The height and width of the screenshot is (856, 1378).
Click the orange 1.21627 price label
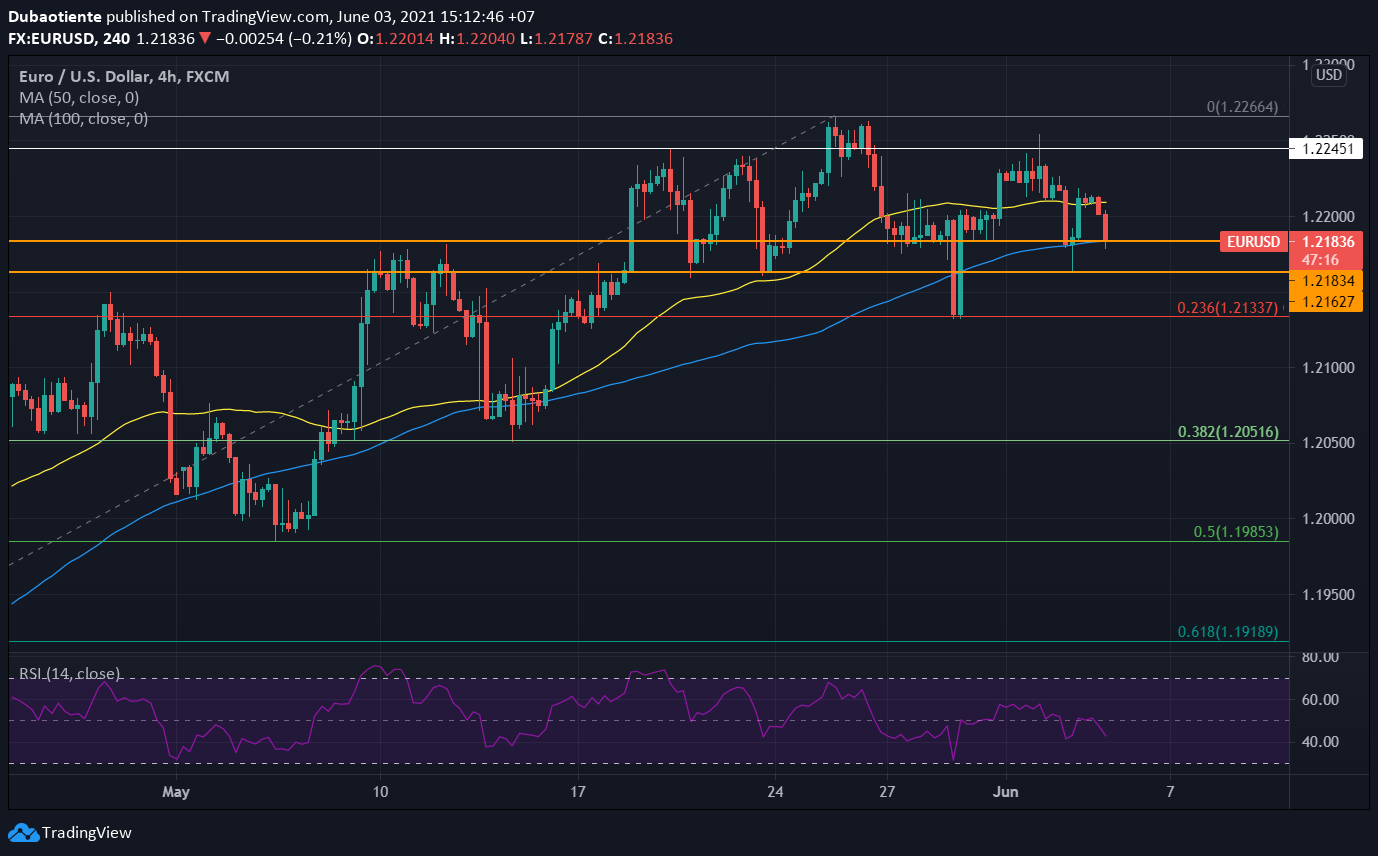click(x=1327, y=301)
